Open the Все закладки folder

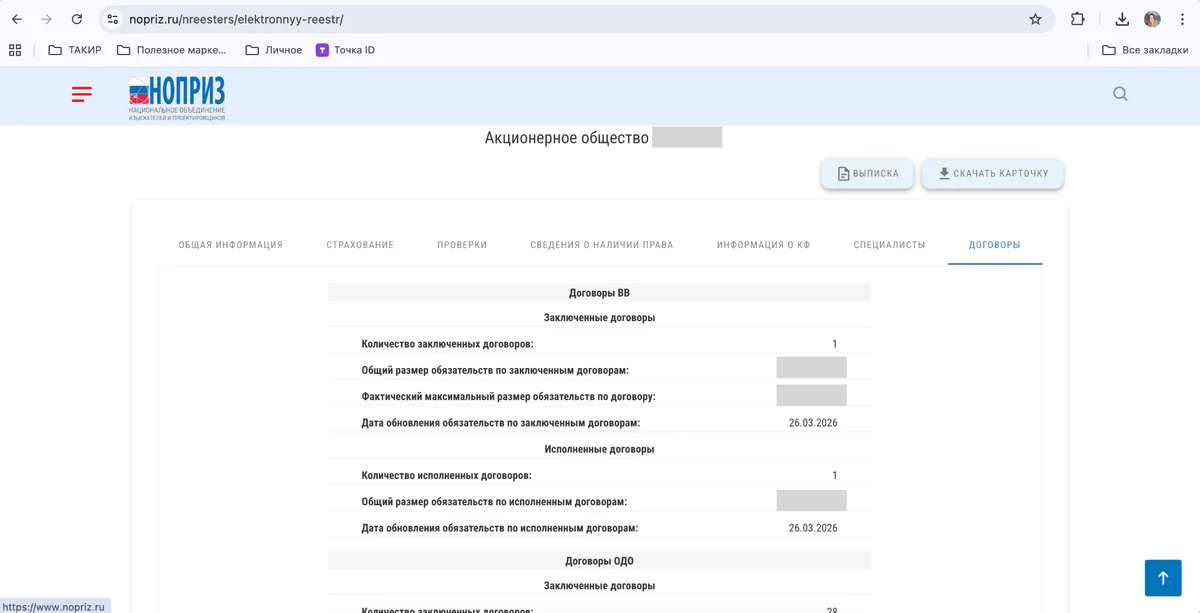1145,50
